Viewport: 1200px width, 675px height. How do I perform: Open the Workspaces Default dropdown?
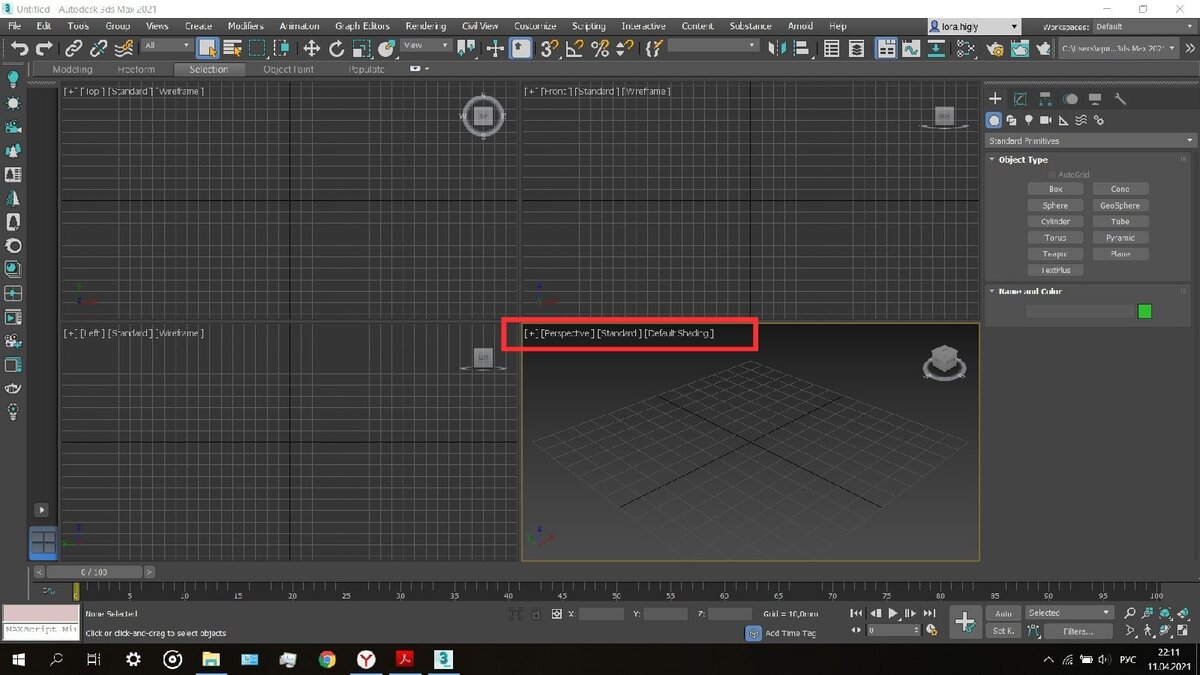1144,26
